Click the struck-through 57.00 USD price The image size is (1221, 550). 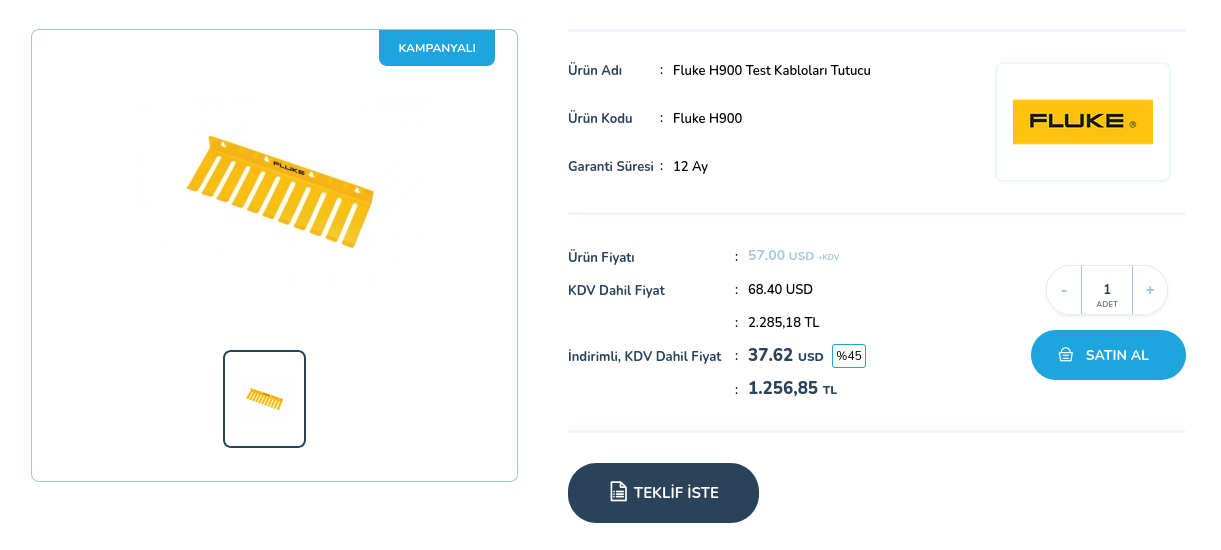point(781,256)
